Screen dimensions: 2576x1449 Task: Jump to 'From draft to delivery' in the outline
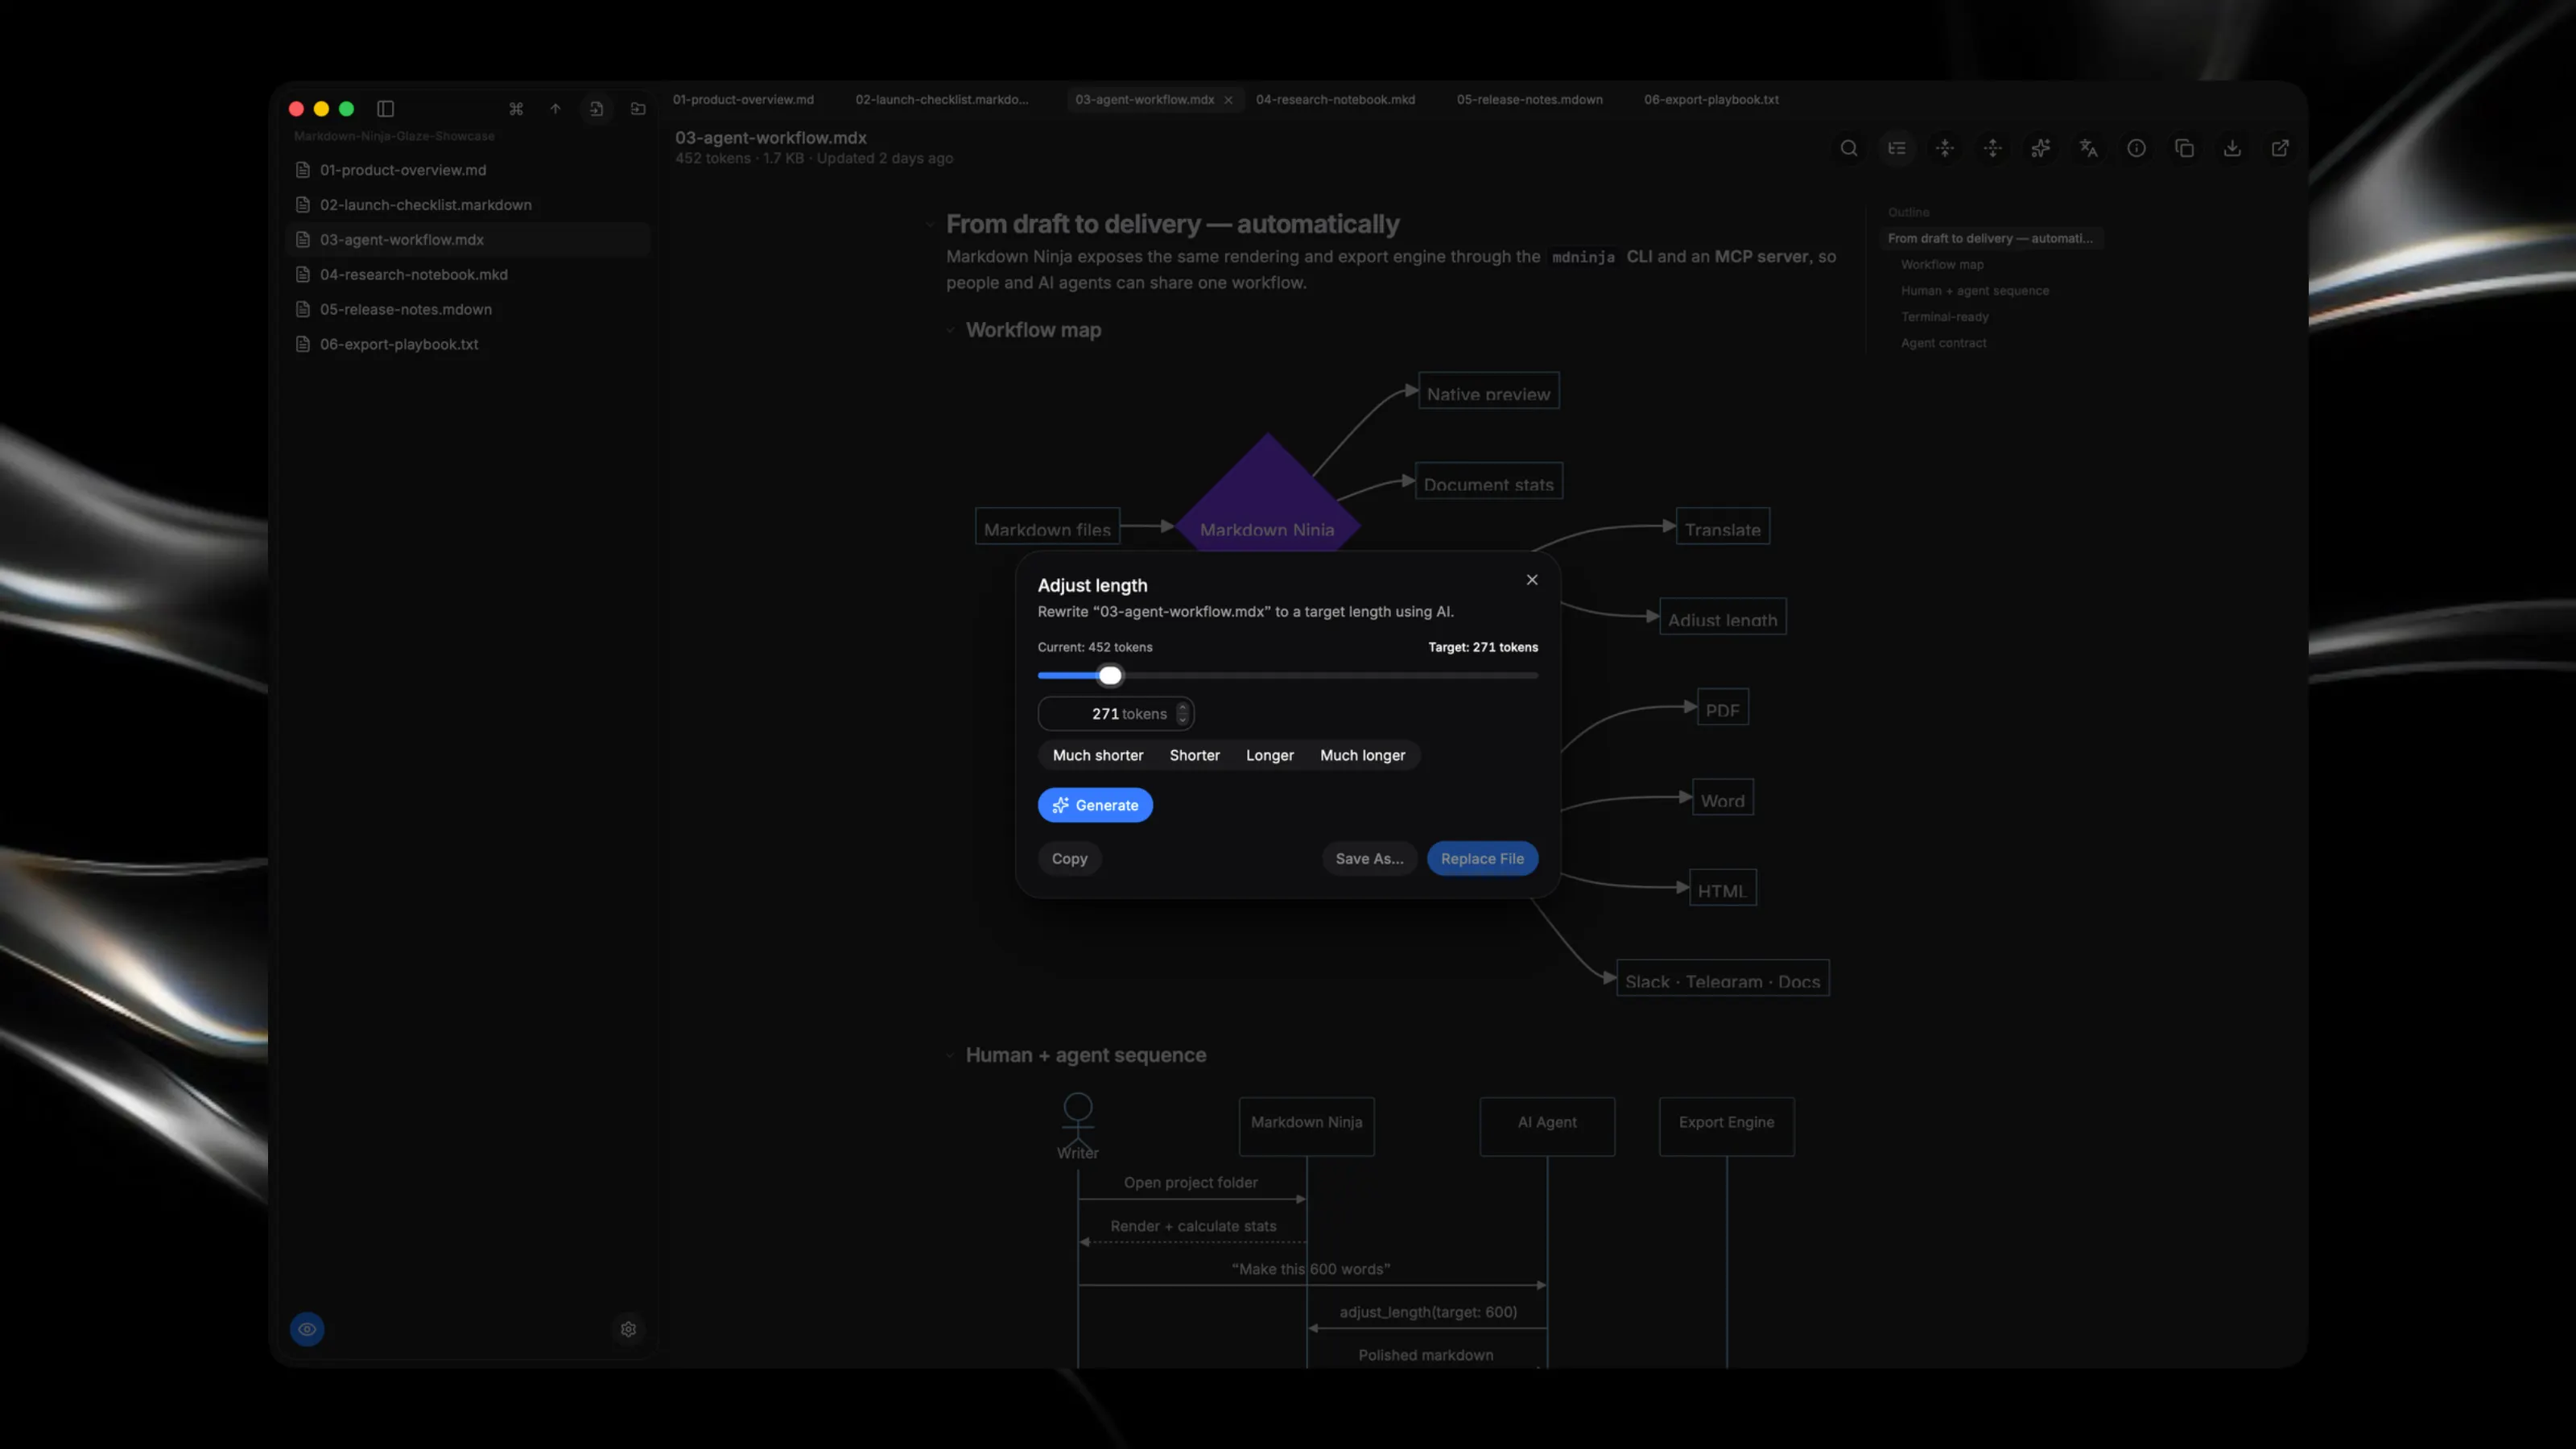click(1990, 238)
